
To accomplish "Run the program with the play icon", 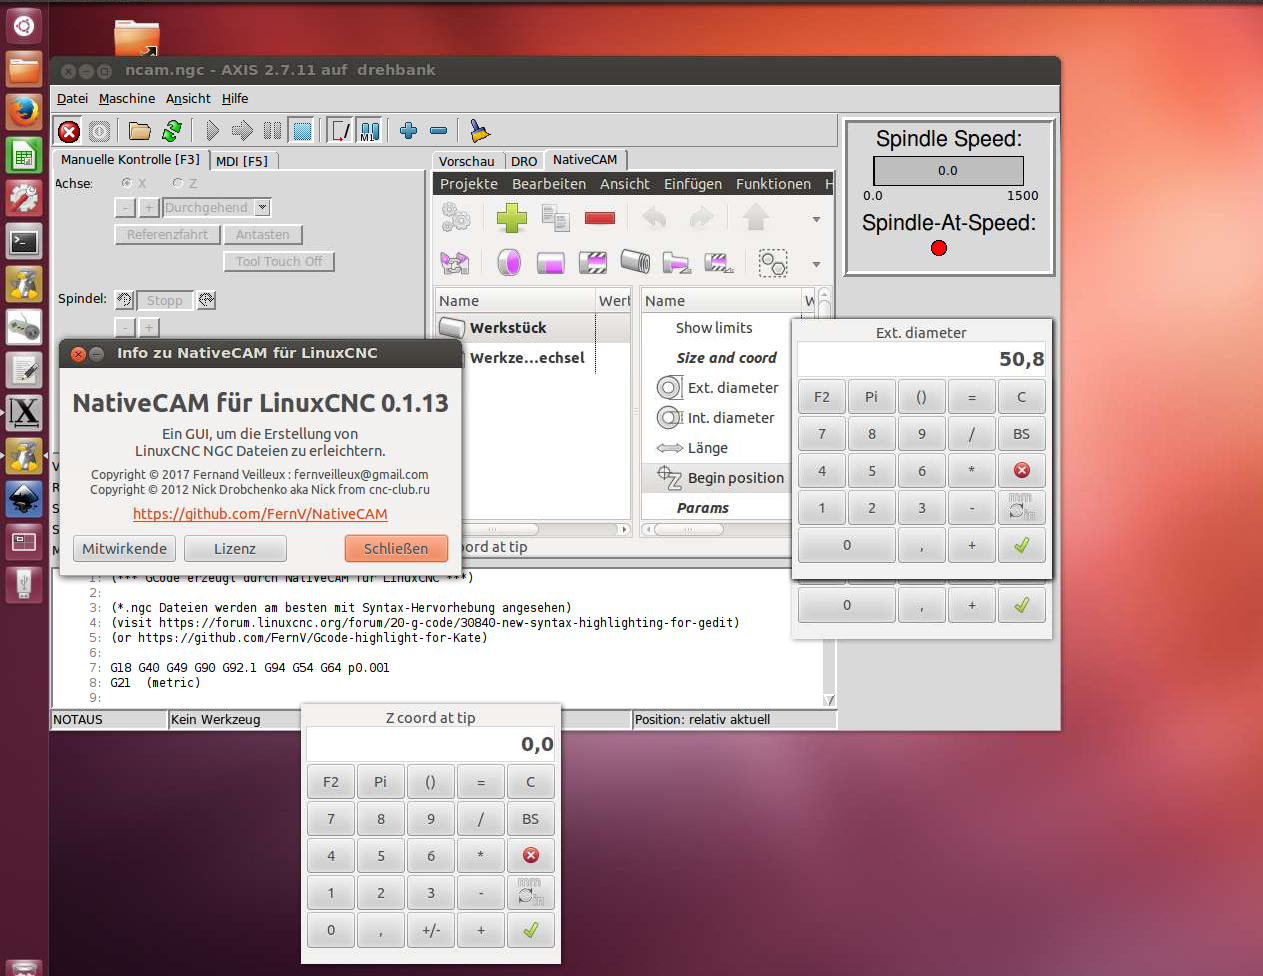I will pyautogui.click(x=212, y=131).
